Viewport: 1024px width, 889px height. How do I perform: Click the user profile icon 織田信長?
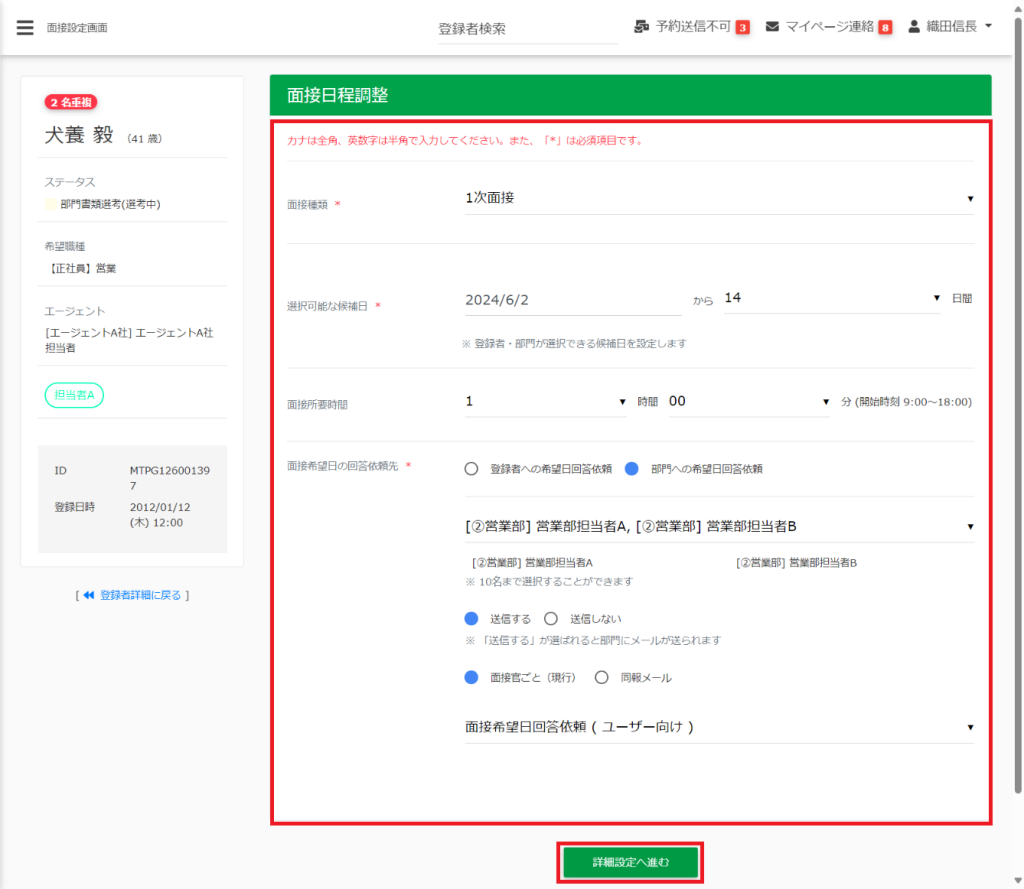point(914,27)
